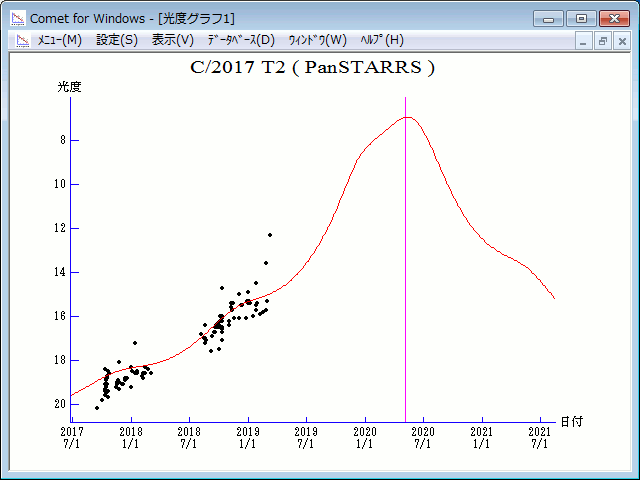
Task: Click the magnitude 10 tick label
Action: click(60, 184)
